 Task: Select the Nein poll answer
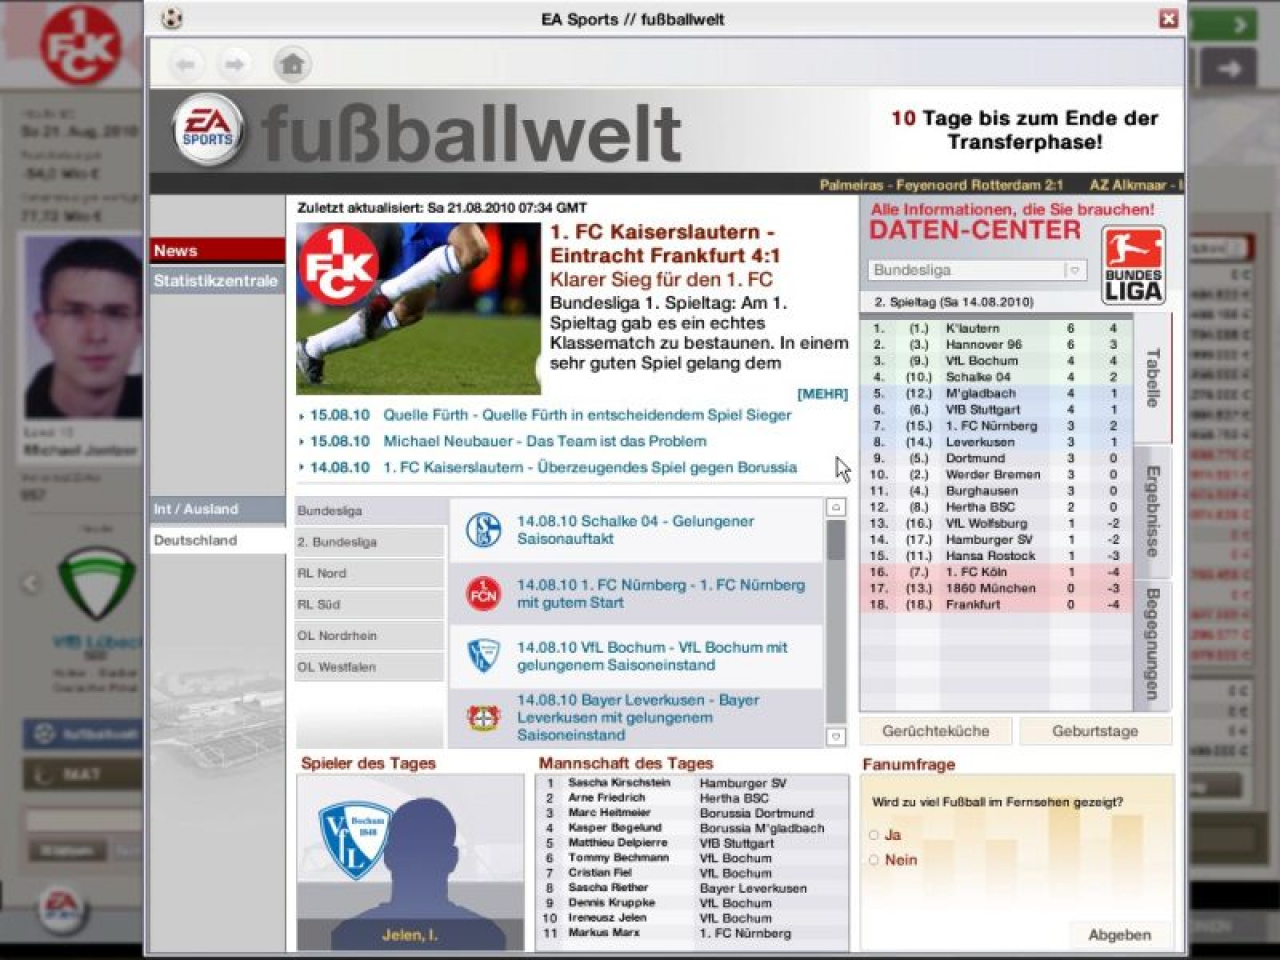(x=874, y=860)
